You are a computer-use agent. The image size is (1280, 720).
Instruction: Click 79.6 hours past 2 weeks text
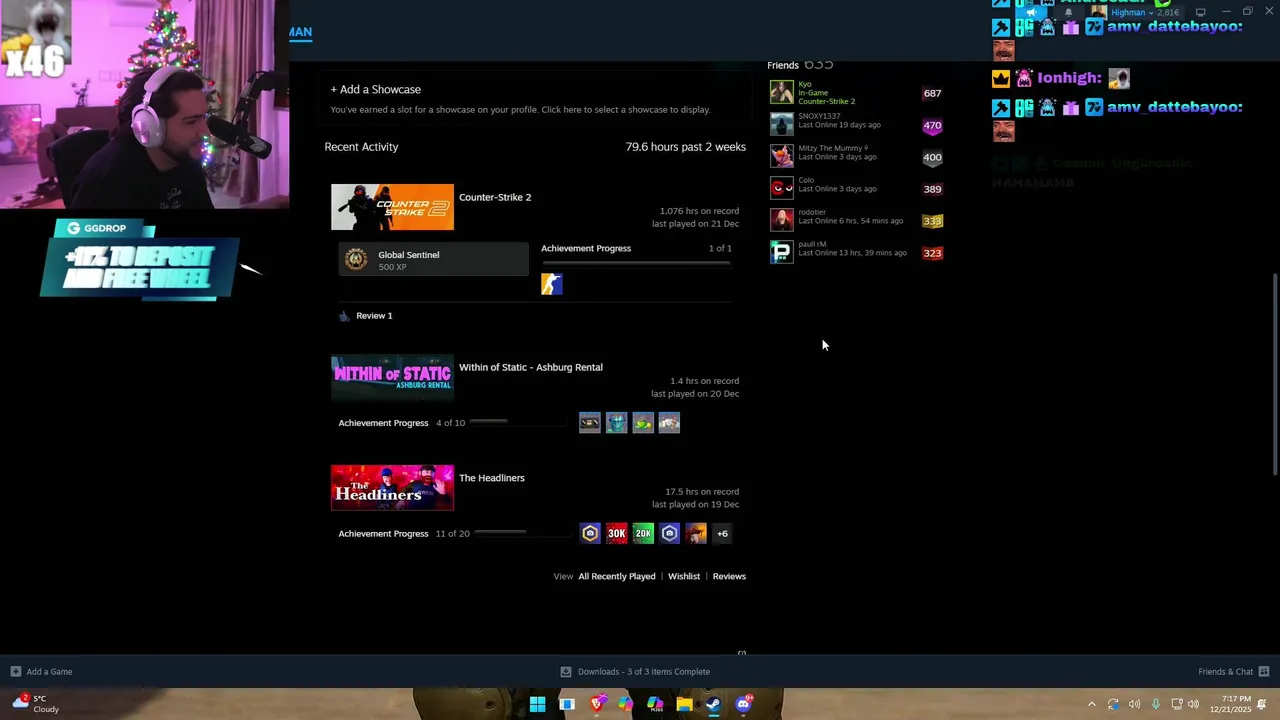pos(686,147)
